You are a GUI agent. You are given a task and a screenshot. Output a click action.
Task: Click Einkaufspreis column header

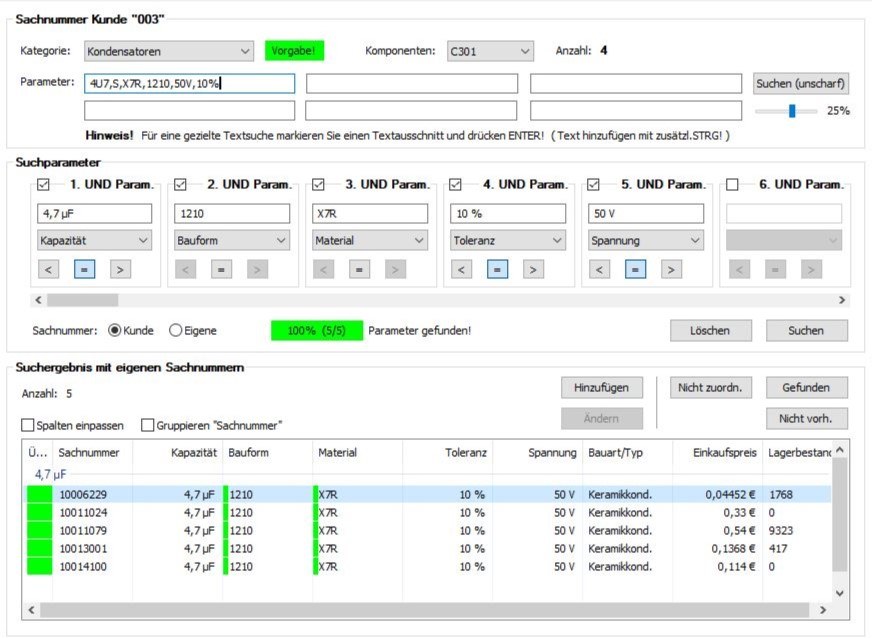718,453
